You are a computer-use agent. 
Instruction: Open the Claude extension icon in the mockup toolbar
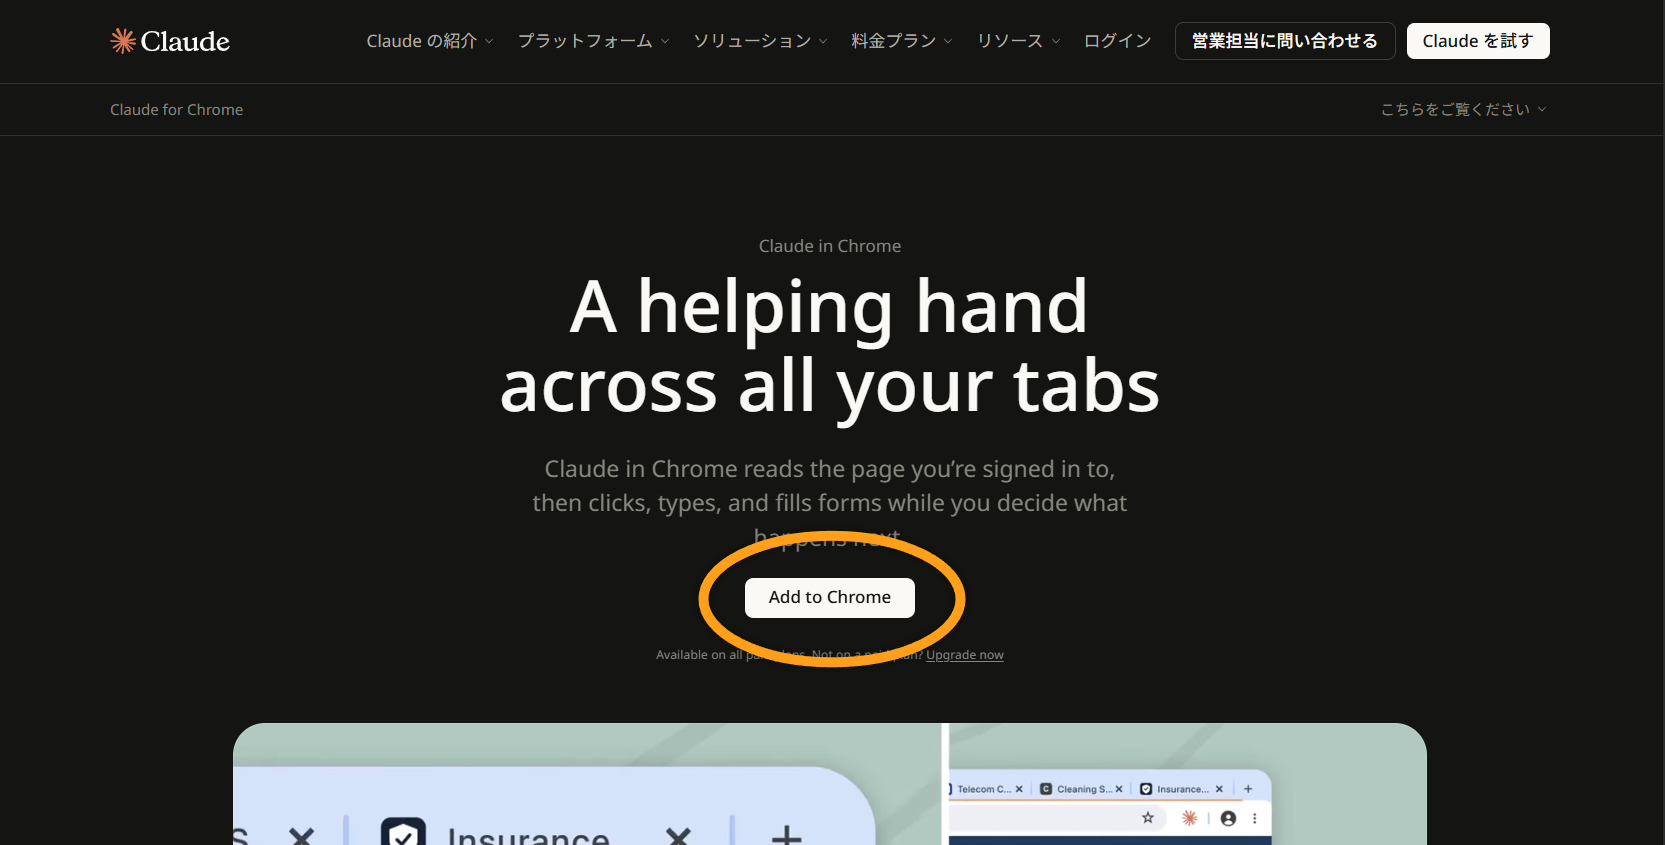(x=1189, y=818)
